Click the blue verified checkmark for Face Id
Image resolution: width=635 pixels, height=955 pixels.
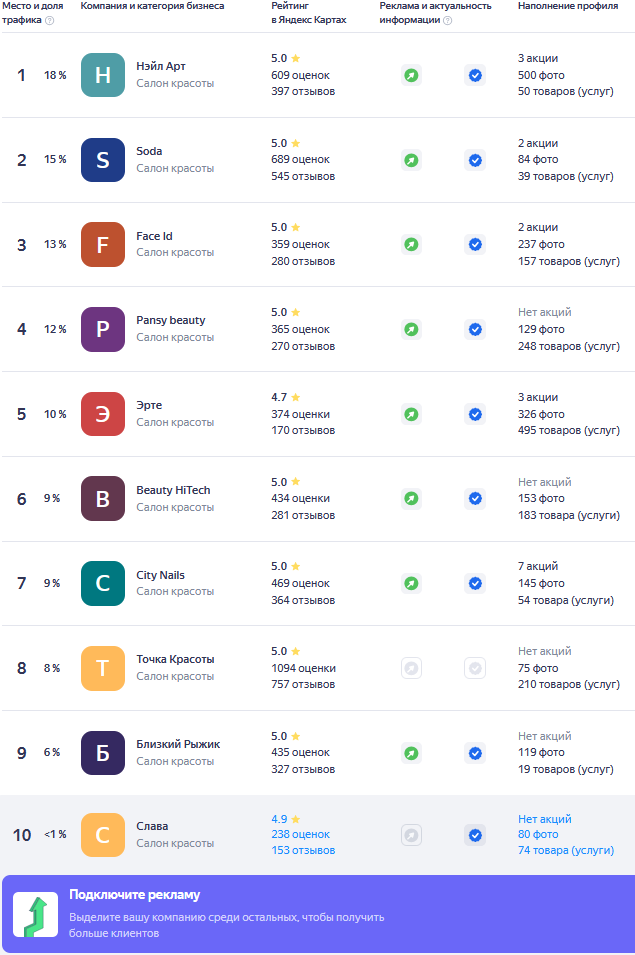475,244
